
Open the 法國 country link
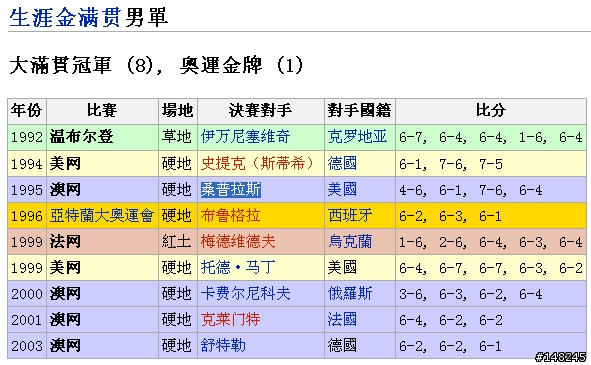tap(342, 320)
